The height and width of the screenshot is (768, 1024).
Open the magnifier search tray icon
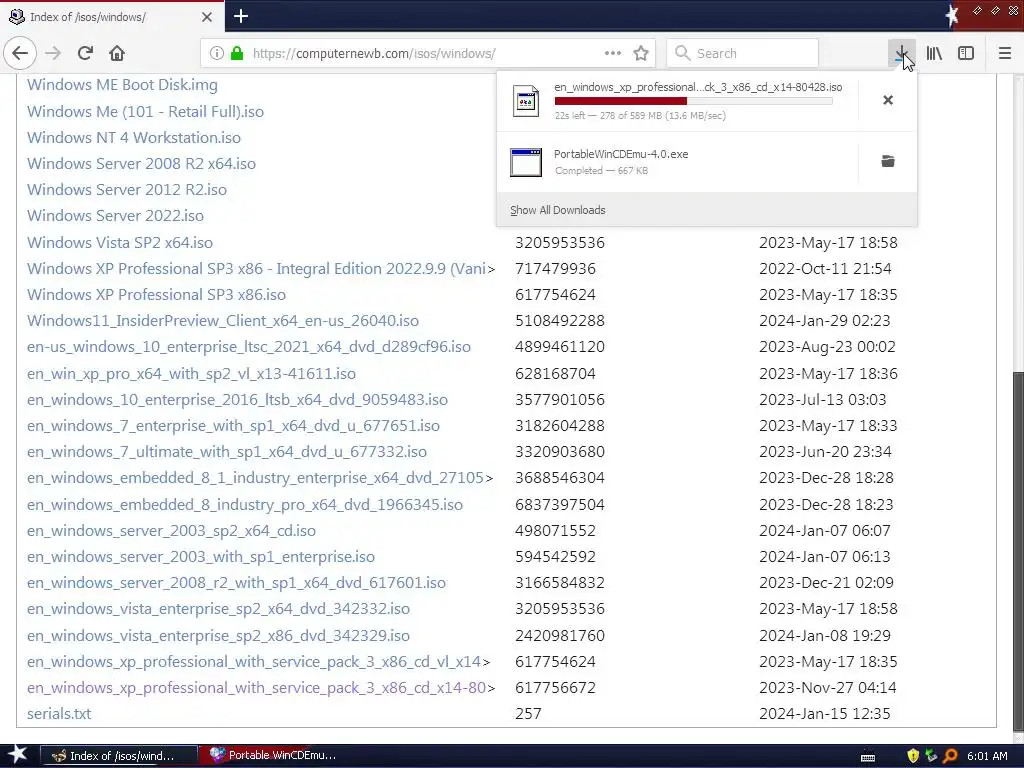pyautogui.click(x=950, y=756)
